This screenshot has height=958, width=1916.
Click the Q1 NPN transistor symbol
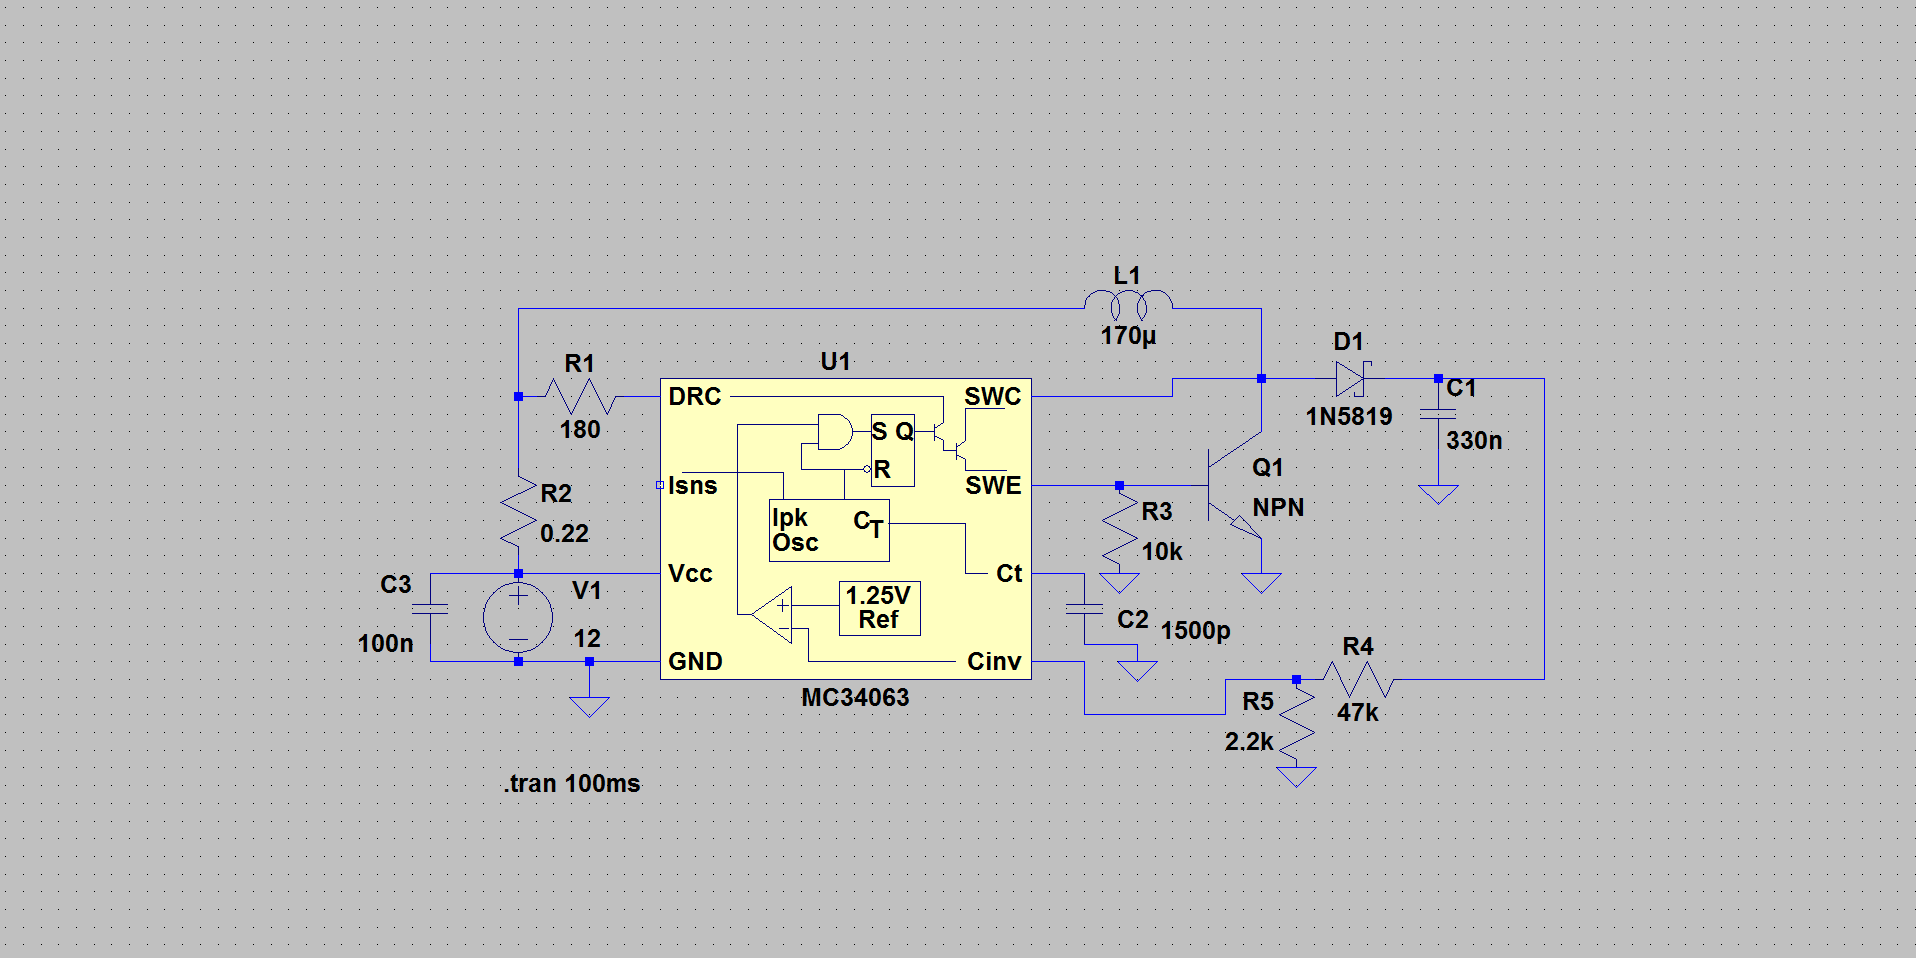[x=1235, y=486]
